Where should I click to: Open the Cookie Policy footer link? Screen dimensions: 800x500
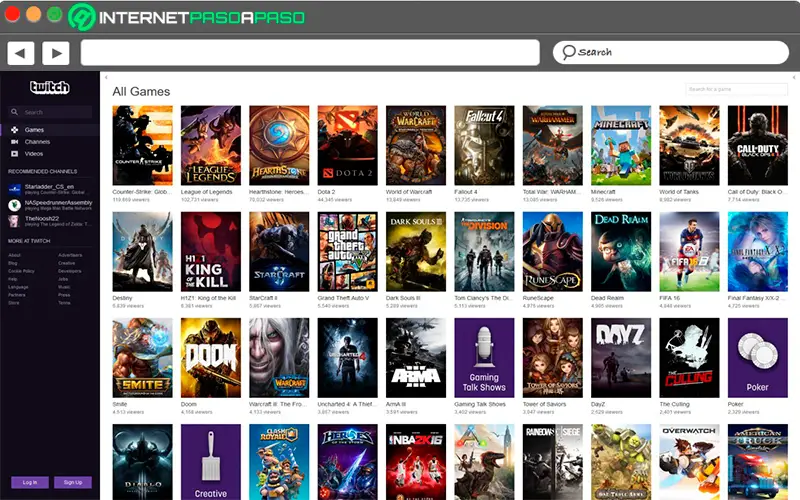[21, 271]
